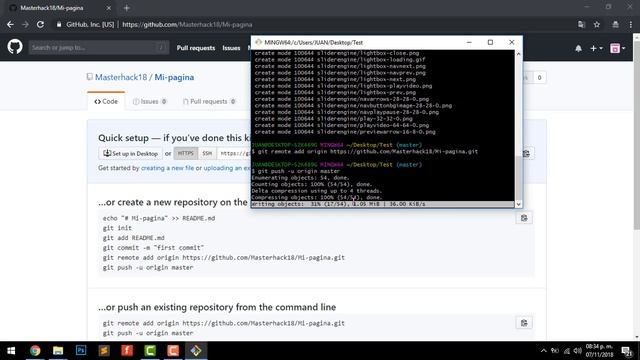Open Git Bash taskbar icon
The width and height of the screenshot is (640, 360).
[196, 351]
